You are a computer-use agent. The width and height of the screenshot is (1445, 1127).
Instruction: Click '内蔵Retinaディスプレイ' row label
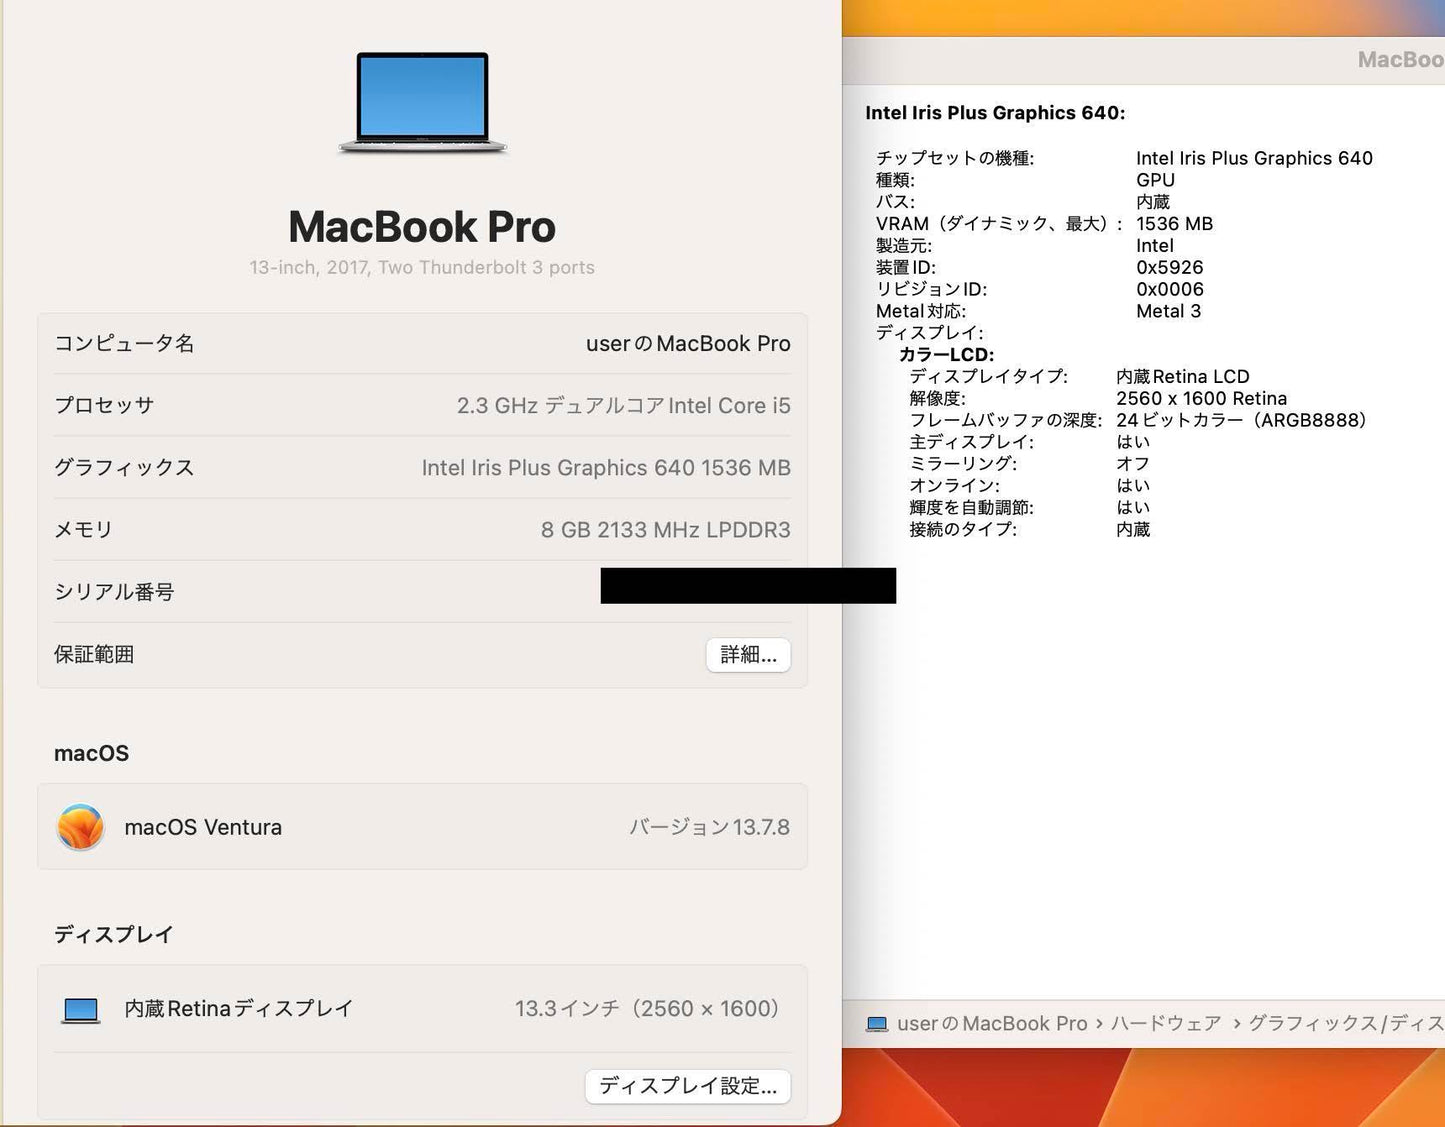pos(239,1009)
